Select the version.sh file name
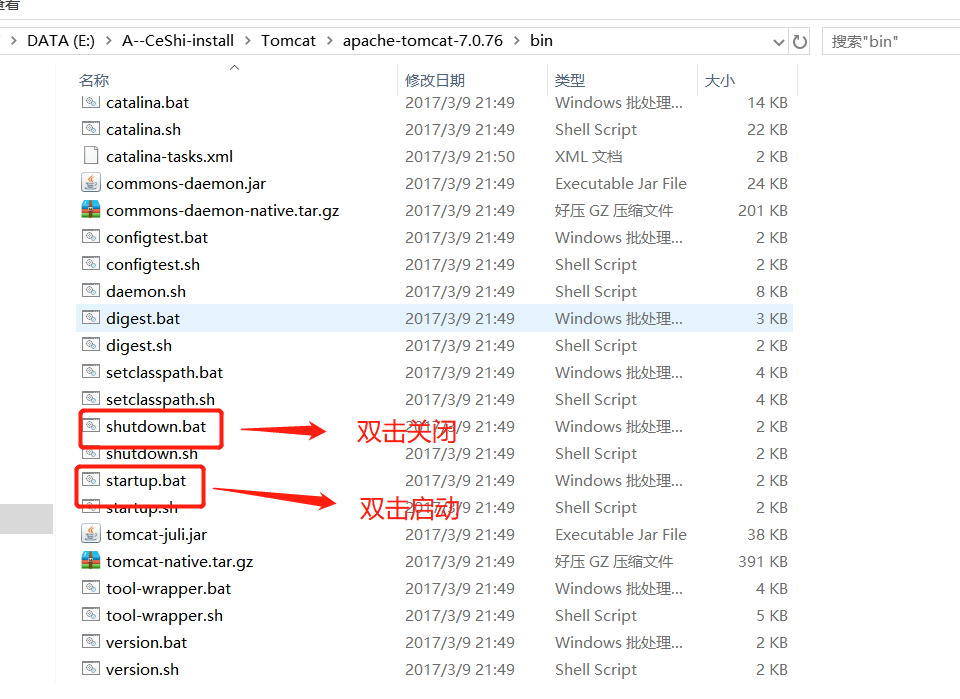This screenshot has height=699, width=960. (142, 669)
